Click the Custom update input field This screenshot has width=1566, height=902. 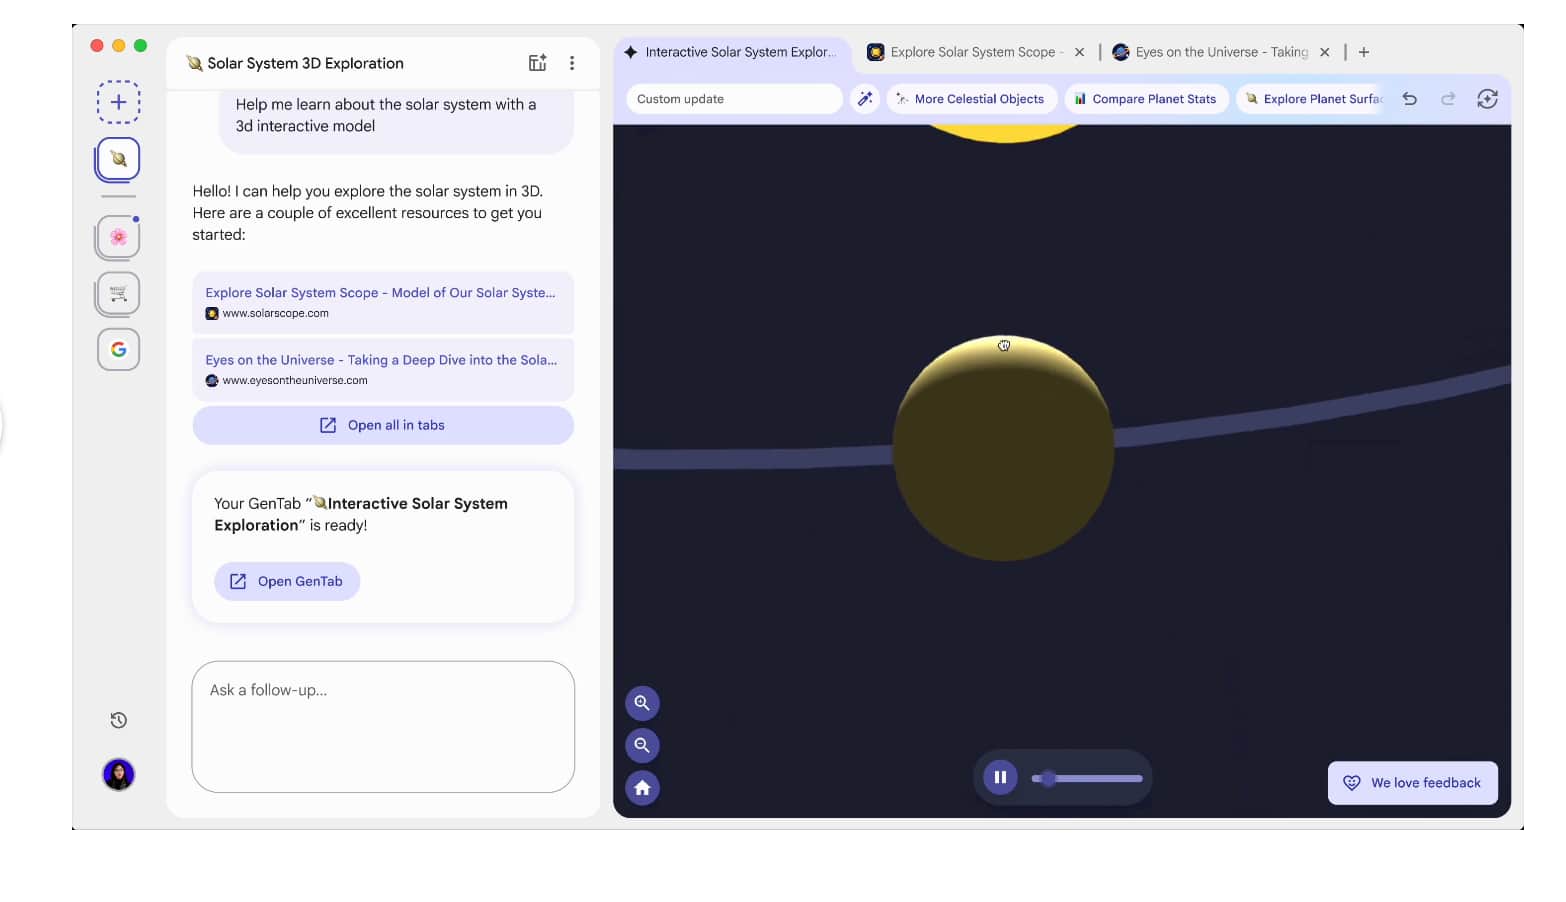[x=734, y=99]
